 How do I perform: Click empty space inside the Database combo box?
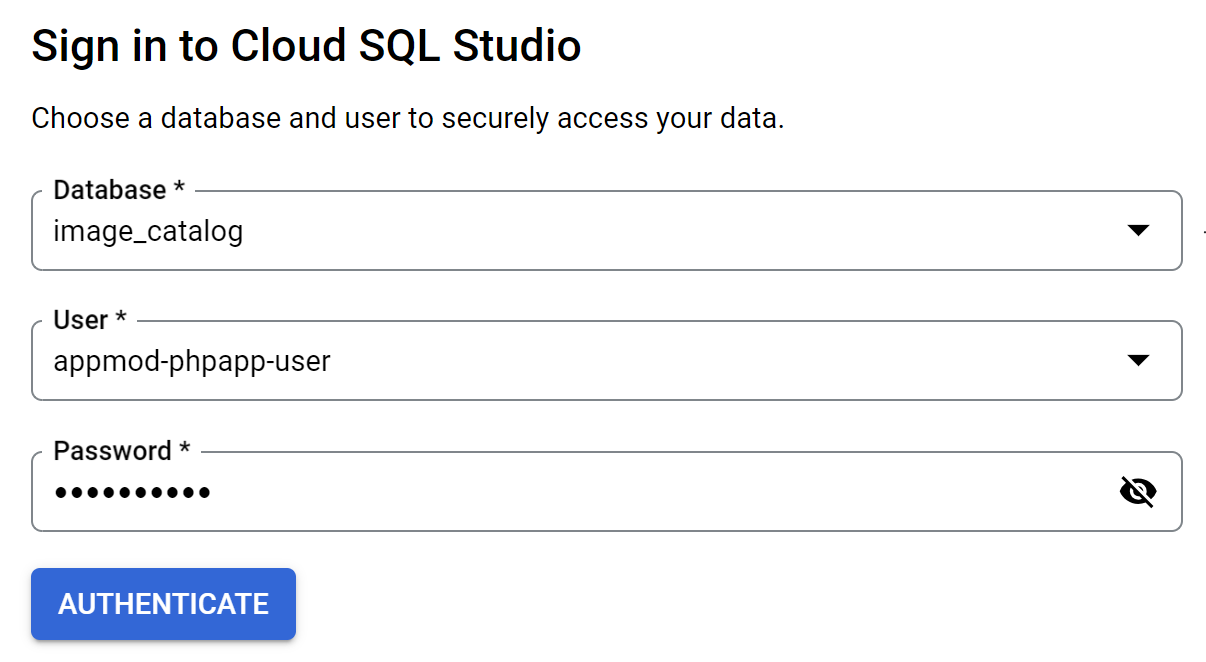coord(650,232)
